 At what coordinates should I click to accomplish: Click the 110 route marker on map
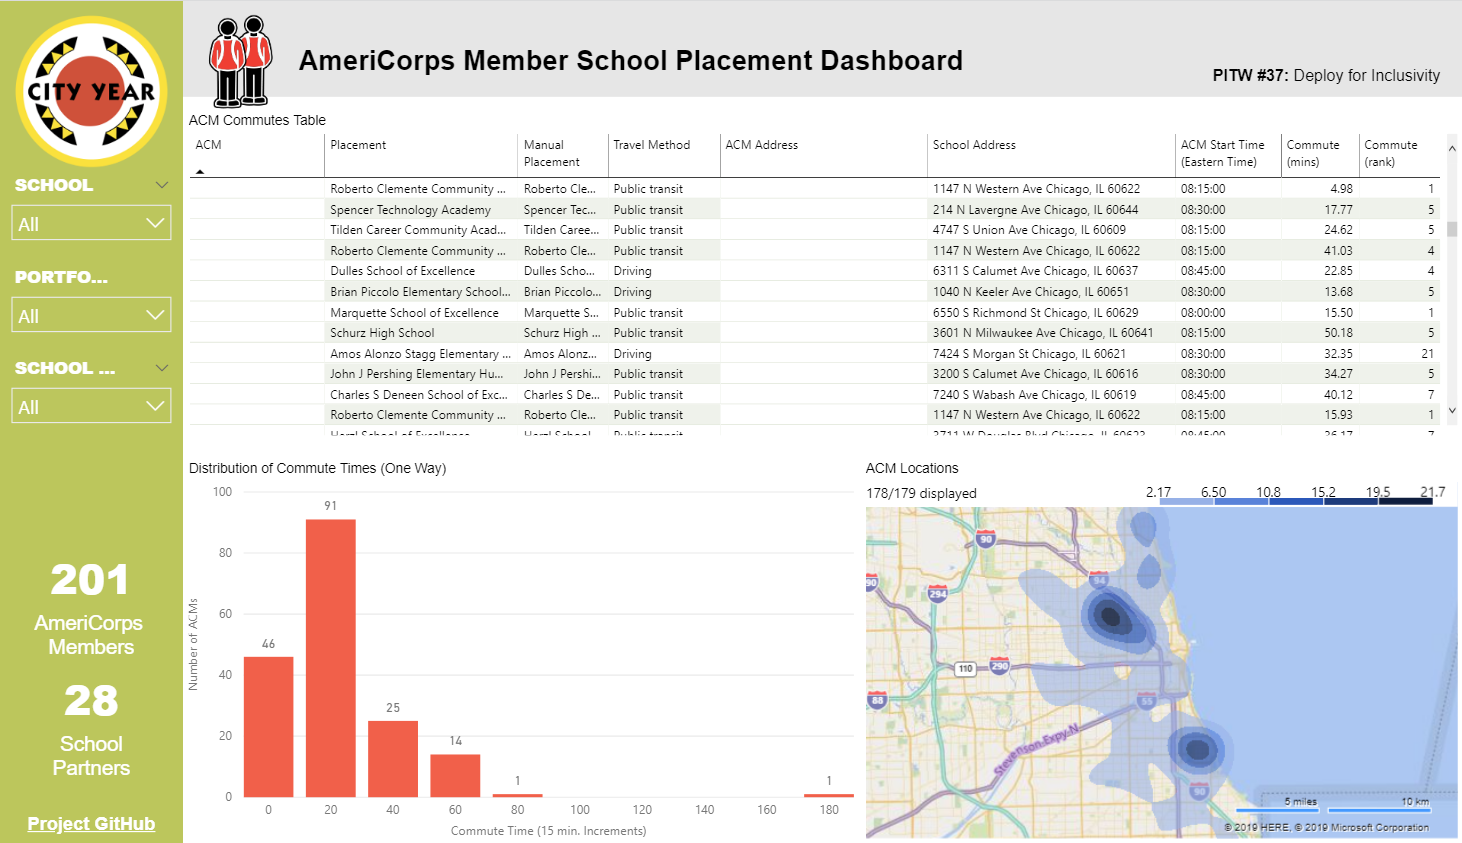tap(965, 668)
